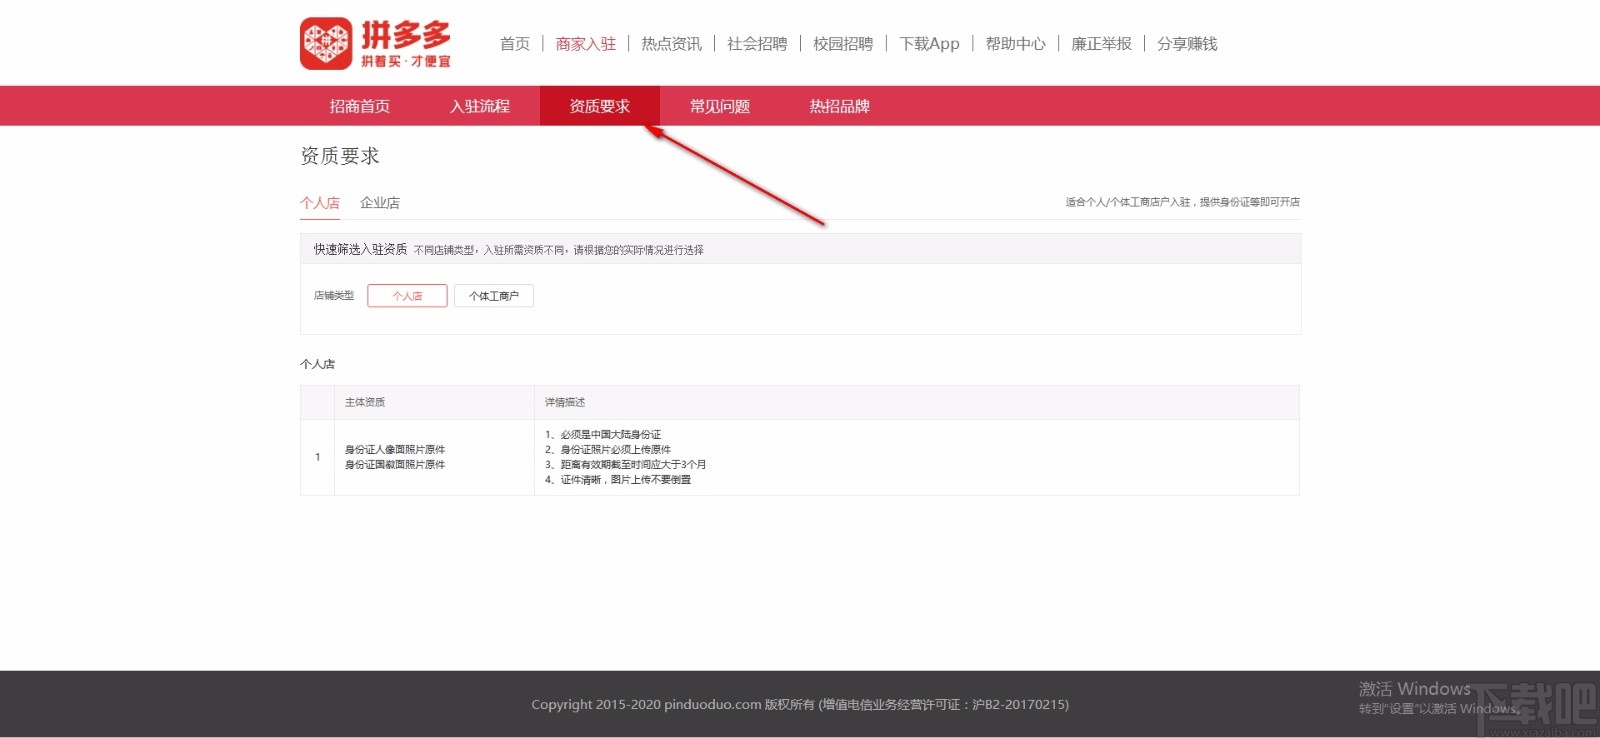Click the 资质要求 page heading
Image resolution: width=1600 pixels, height=738 pixels.
[x=340, y=156]
